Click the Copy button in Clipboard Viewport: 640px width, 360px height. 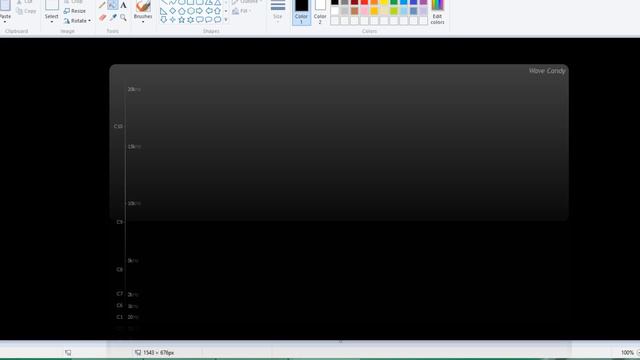click(26, 11)
